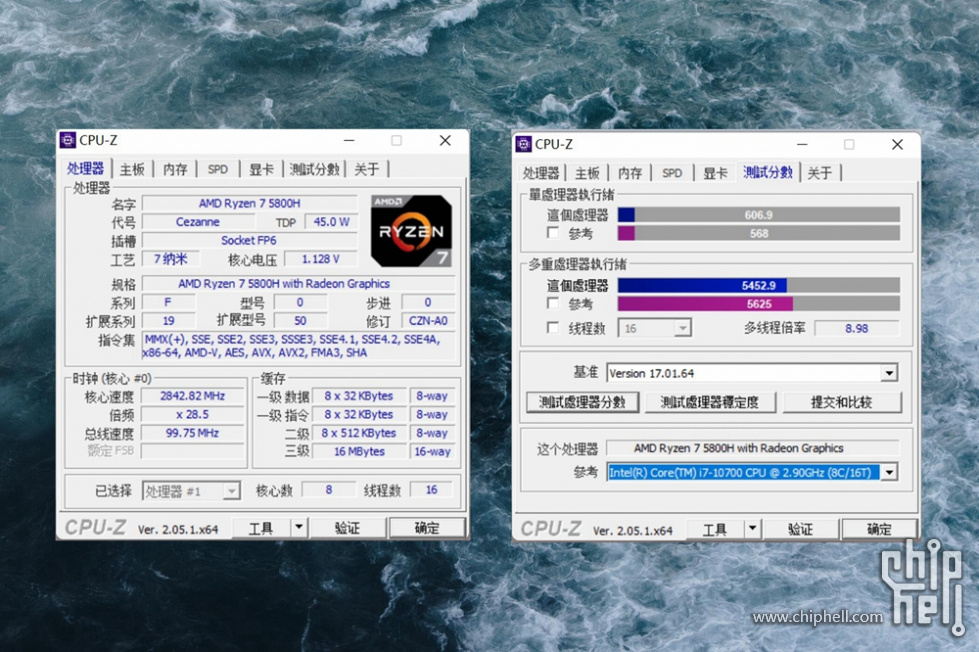Viewport: 979px width, 652px height.
Task: Enable multi-thread 參考 checkbox
Action: (553, 304)
